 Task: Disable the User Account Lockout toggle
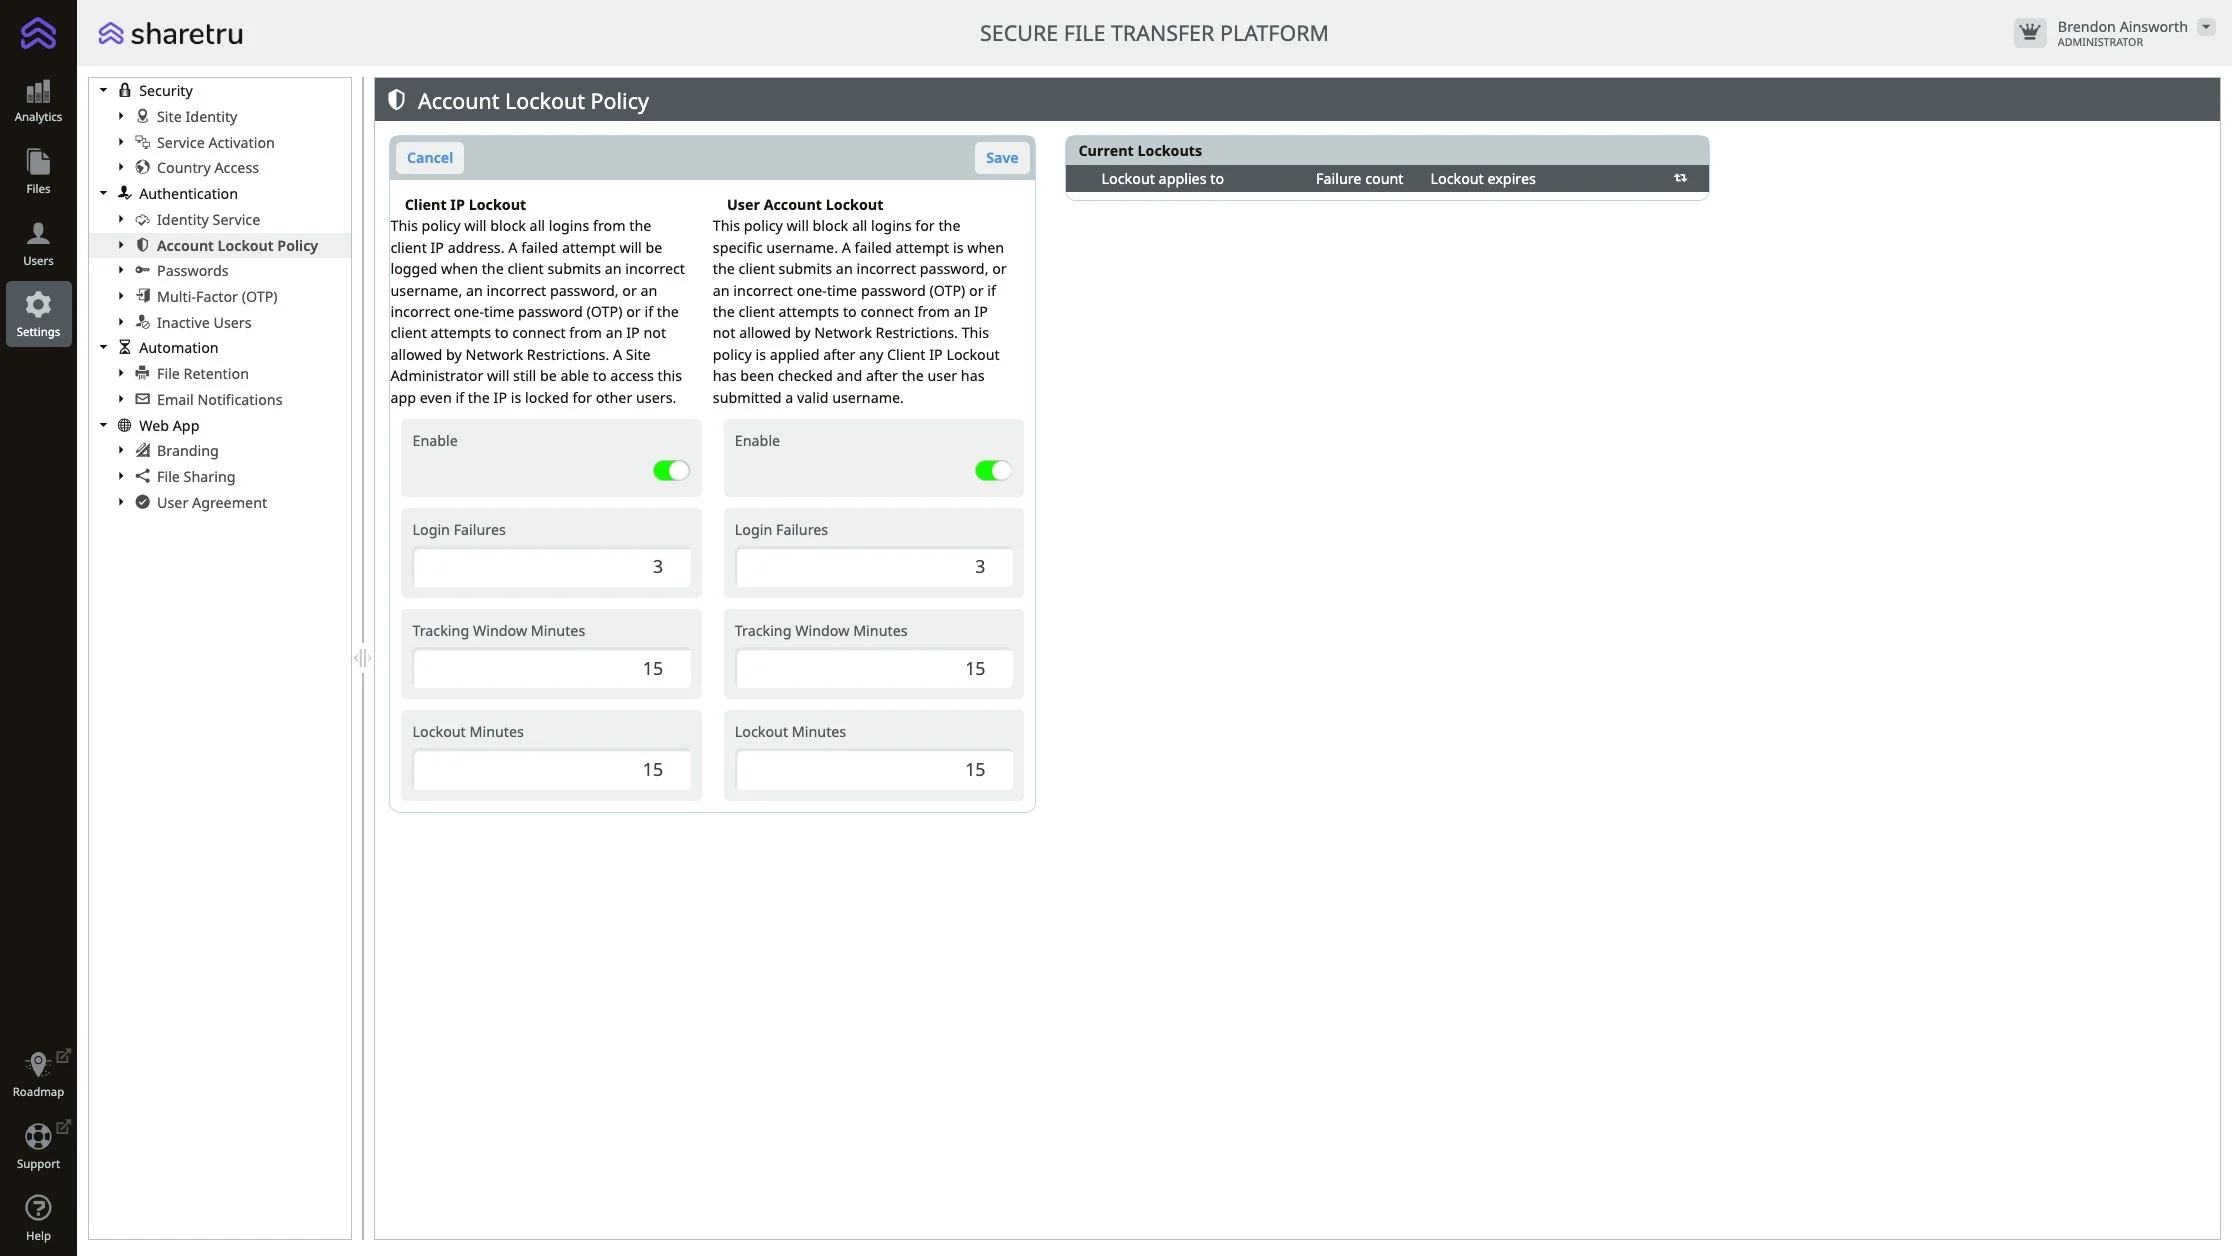pos(993,471)
